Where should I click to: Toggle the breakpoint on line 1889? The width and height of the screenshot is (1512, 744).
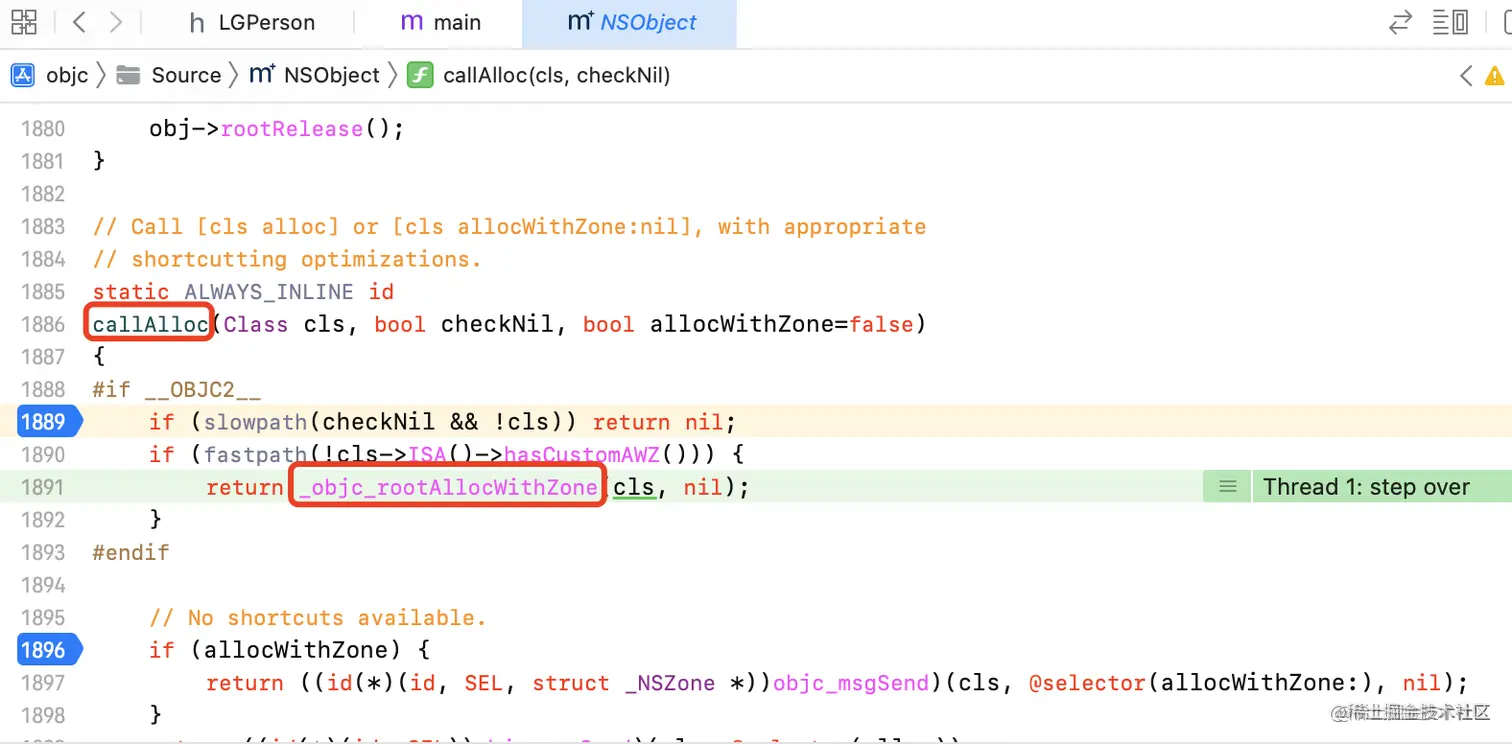pyautogui.click(x=47, y=421)
